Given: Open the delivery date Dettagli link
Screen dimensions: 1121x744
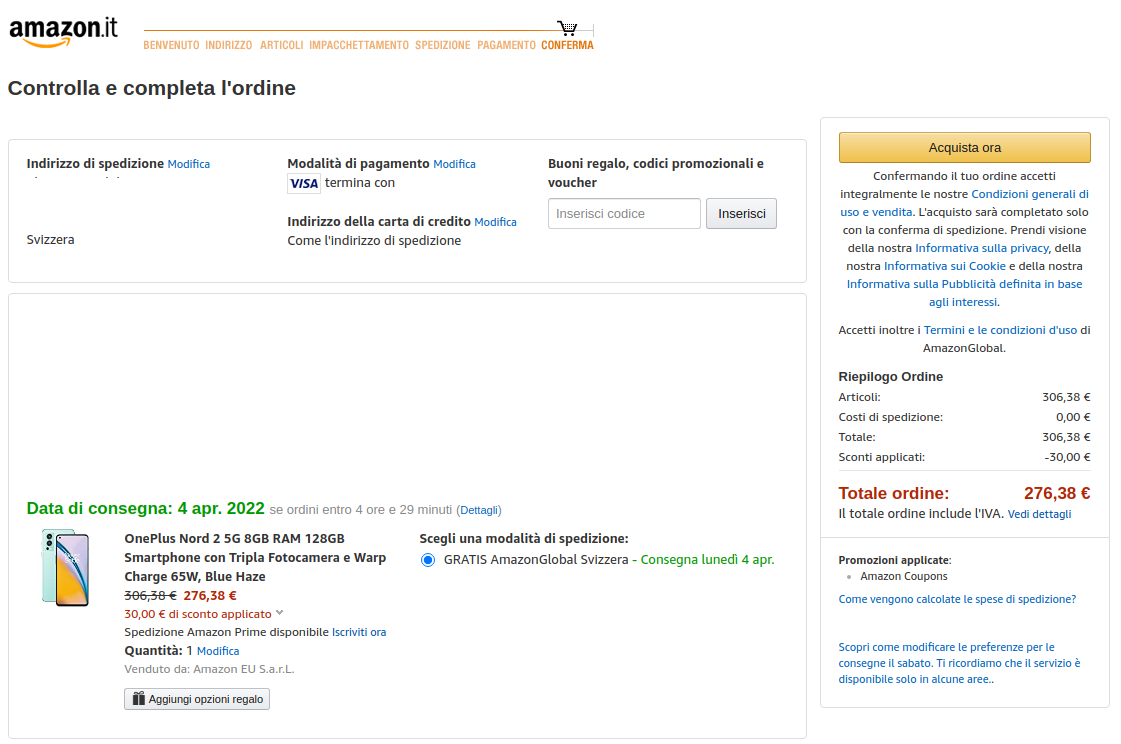Looking at the screenshot, I should (x=479, y=510).
